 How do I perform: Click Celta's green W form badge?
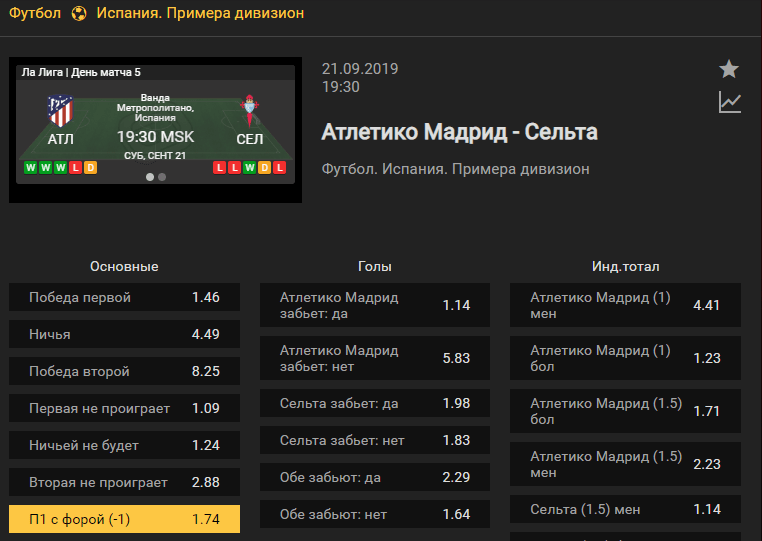(x=250, y=168)
